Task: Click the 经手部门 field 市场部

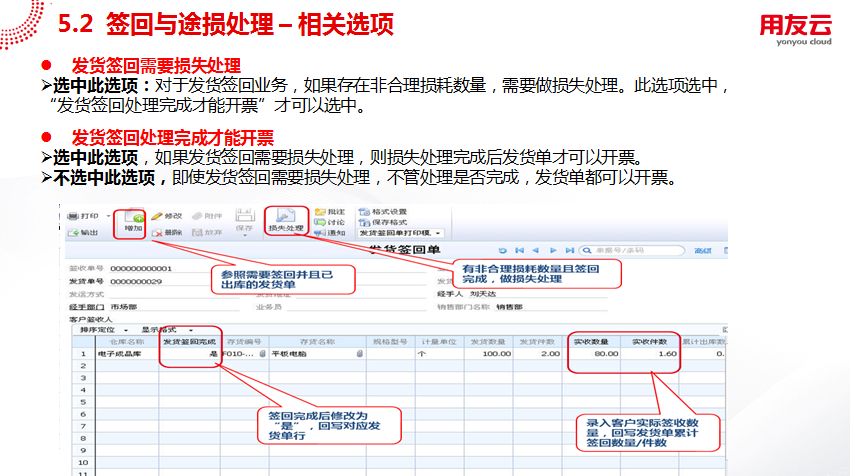Action: (124, 307)
